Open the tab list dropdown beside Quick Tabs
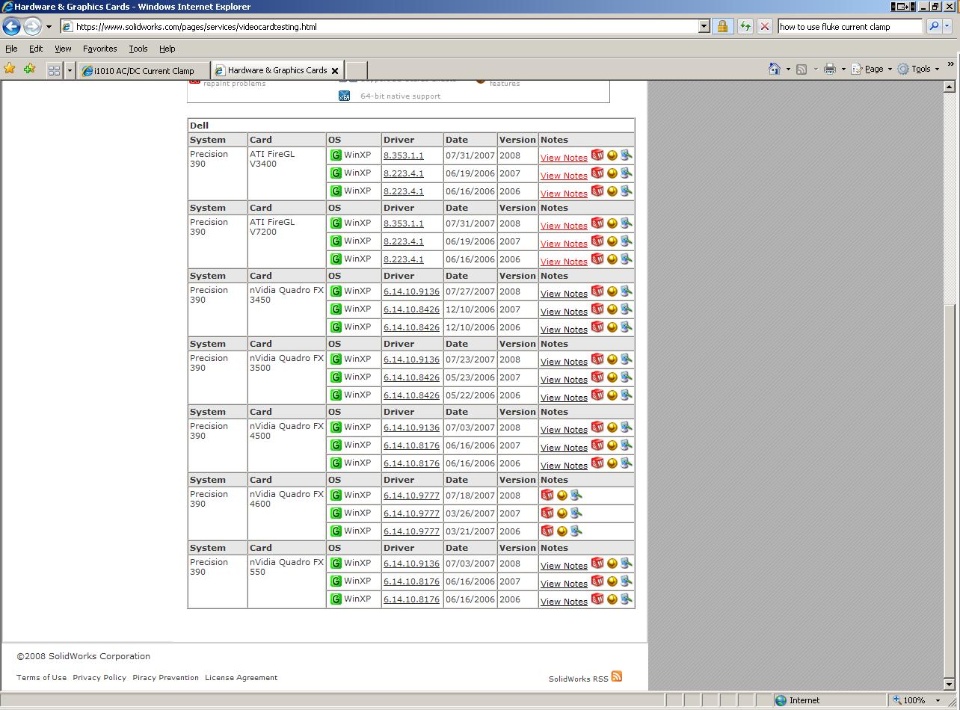960x710 pixels. (x=69, y=70)
